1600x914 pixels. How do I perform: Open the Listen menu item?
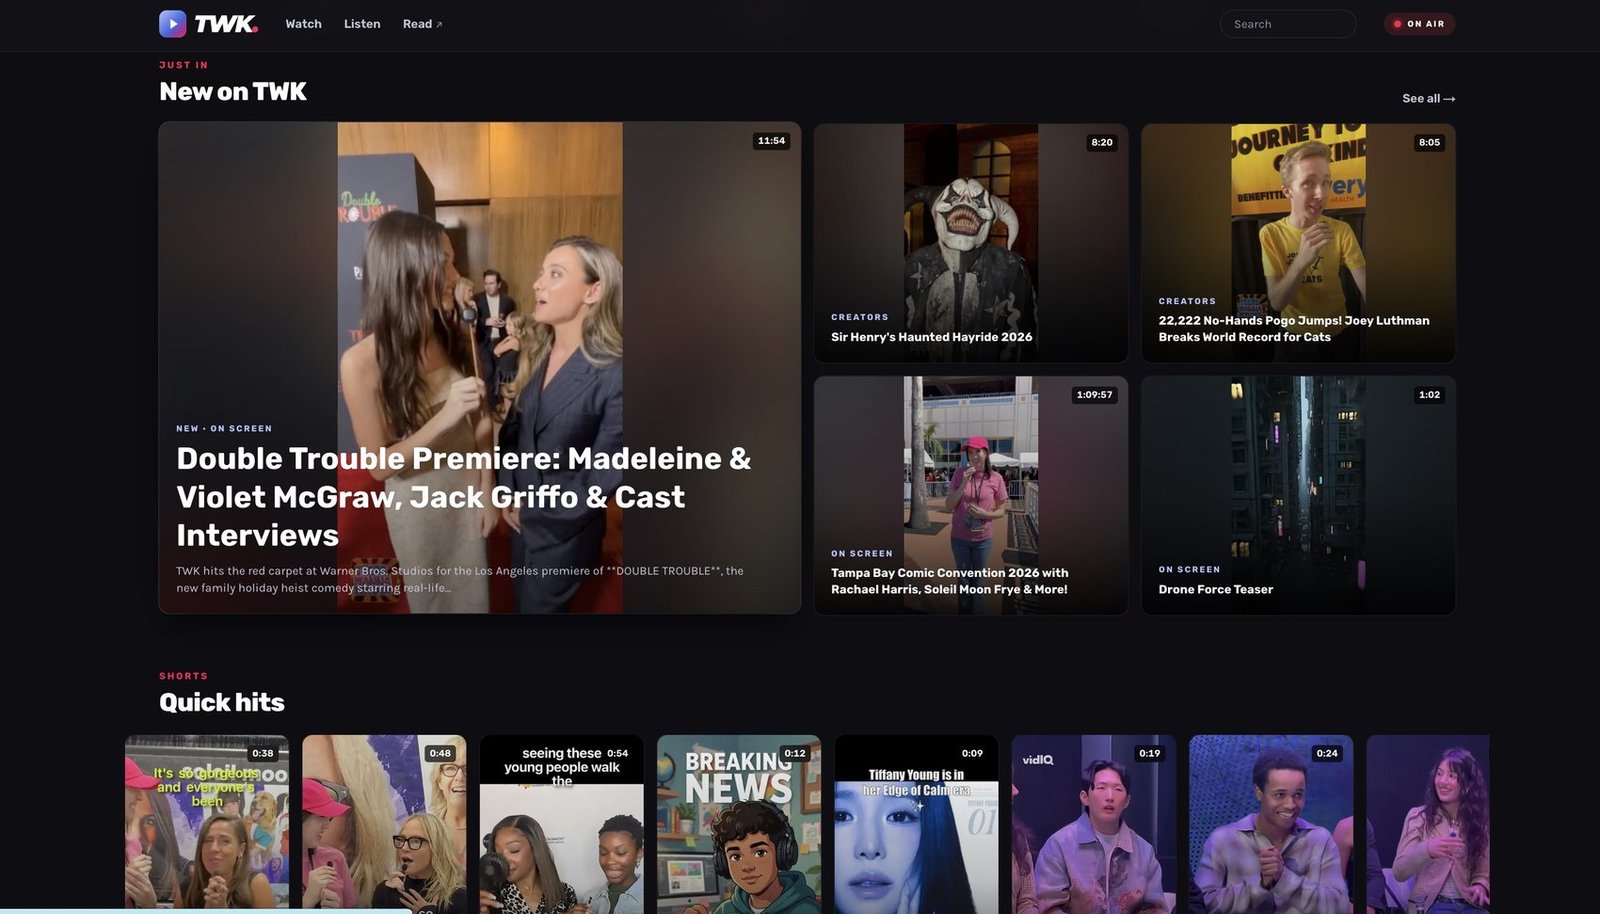362,24
